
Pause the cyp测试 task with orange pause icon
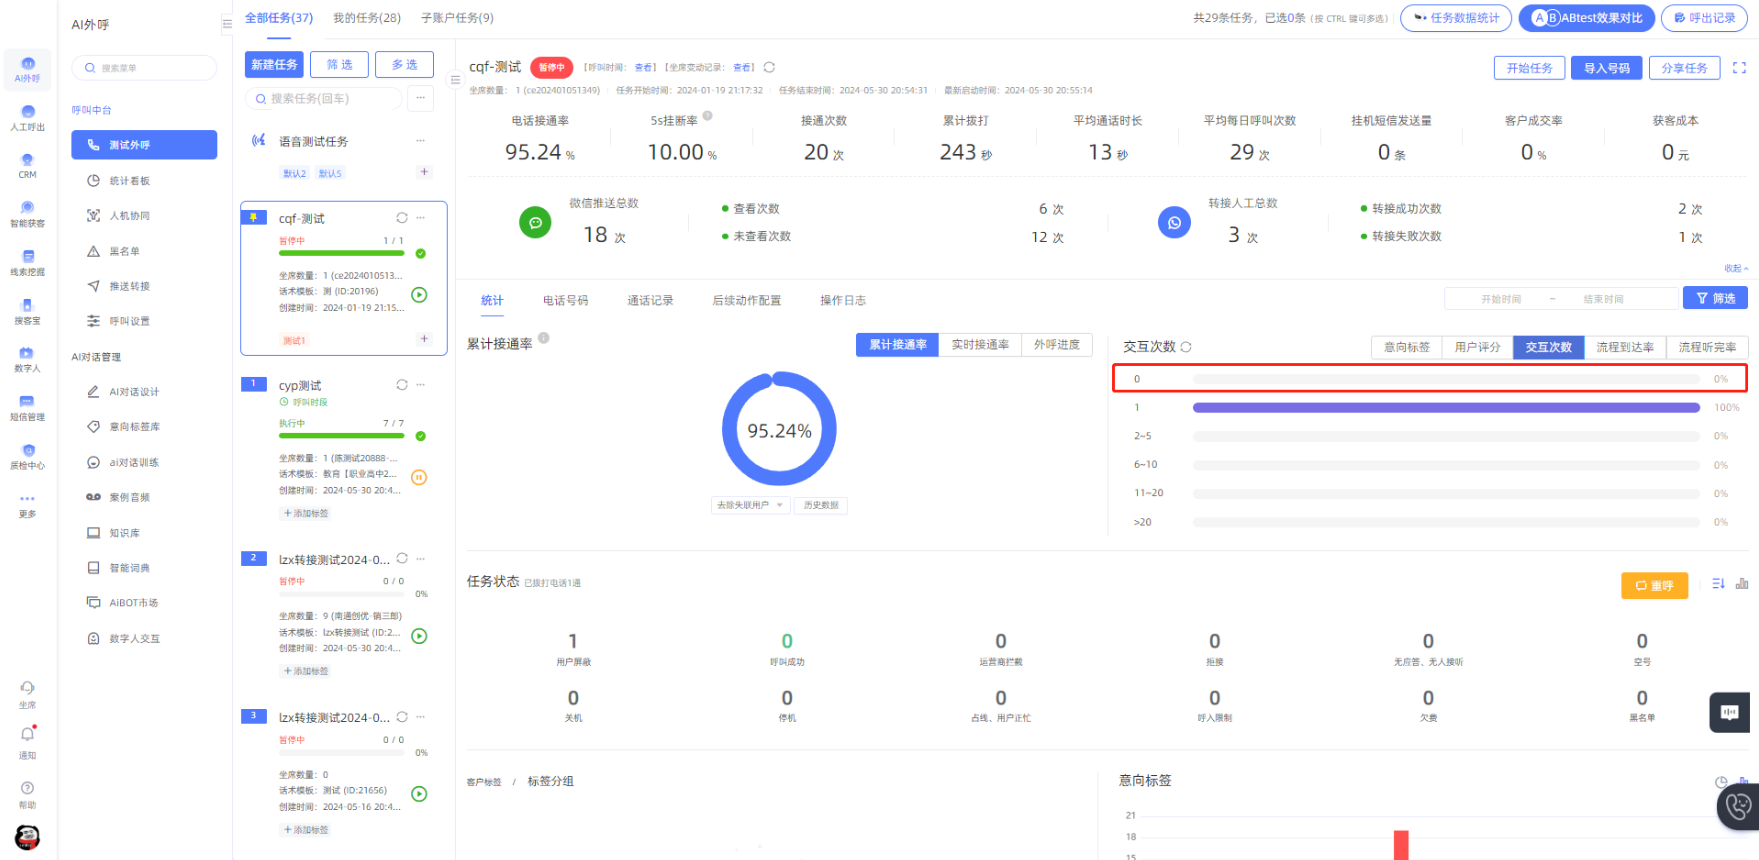point(419,478)
